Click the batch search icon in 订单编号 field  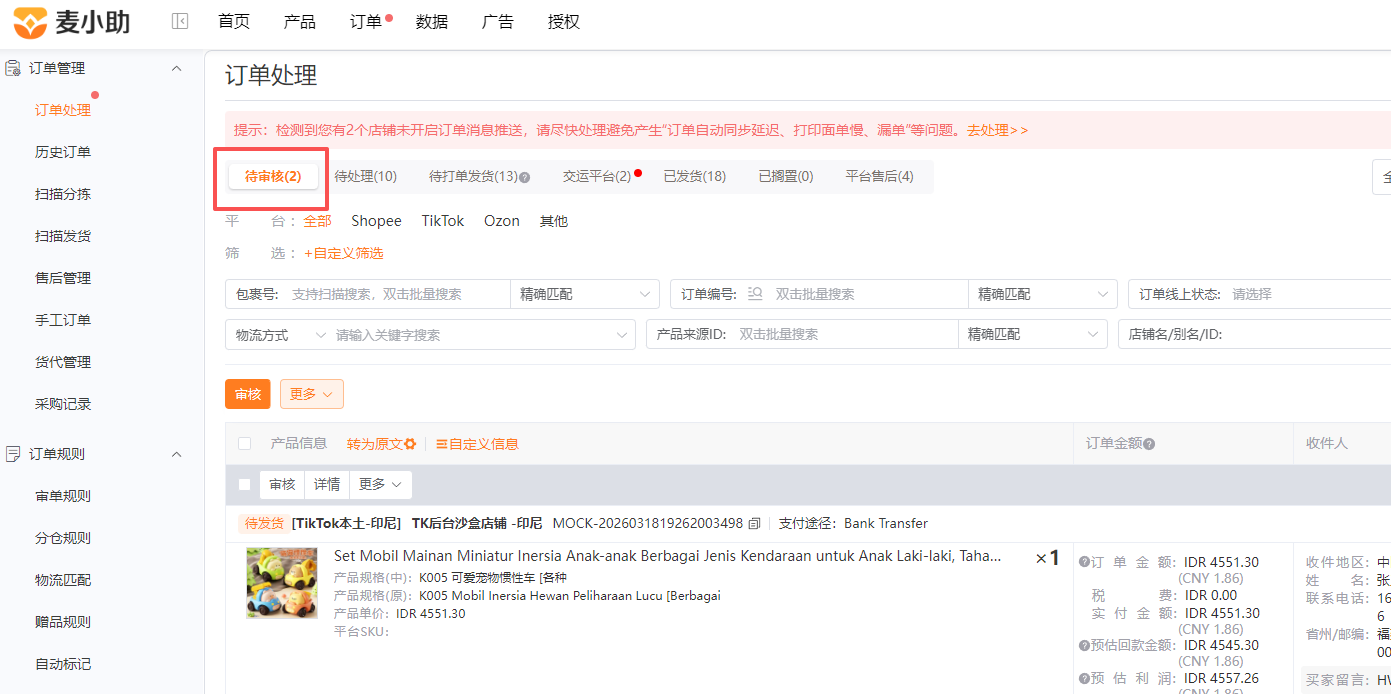756,294
